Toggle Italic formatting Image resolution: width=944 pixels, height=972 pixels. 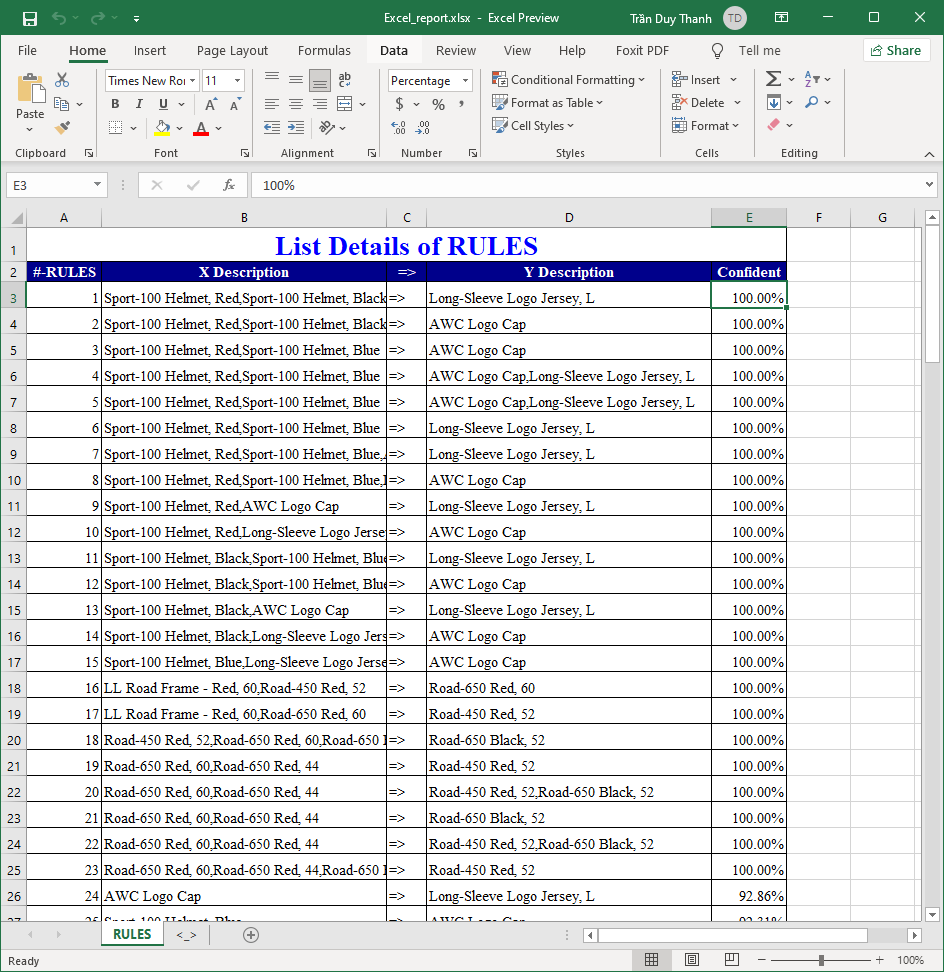(x=139, y=104)
